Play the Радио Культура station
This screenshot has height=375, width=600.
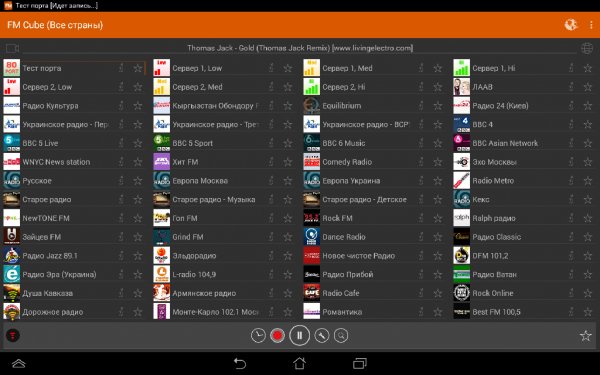click(50, 106)
